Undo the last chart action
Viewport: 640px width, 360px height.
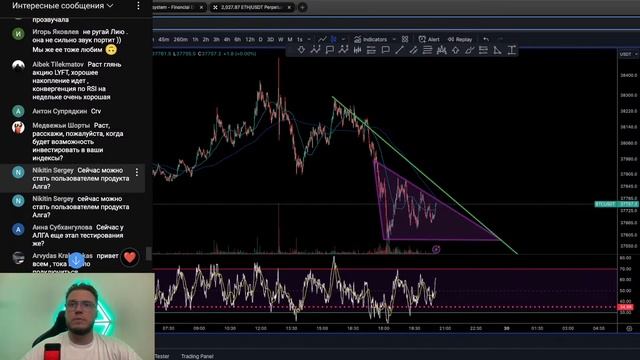click(x=486, y=39)
